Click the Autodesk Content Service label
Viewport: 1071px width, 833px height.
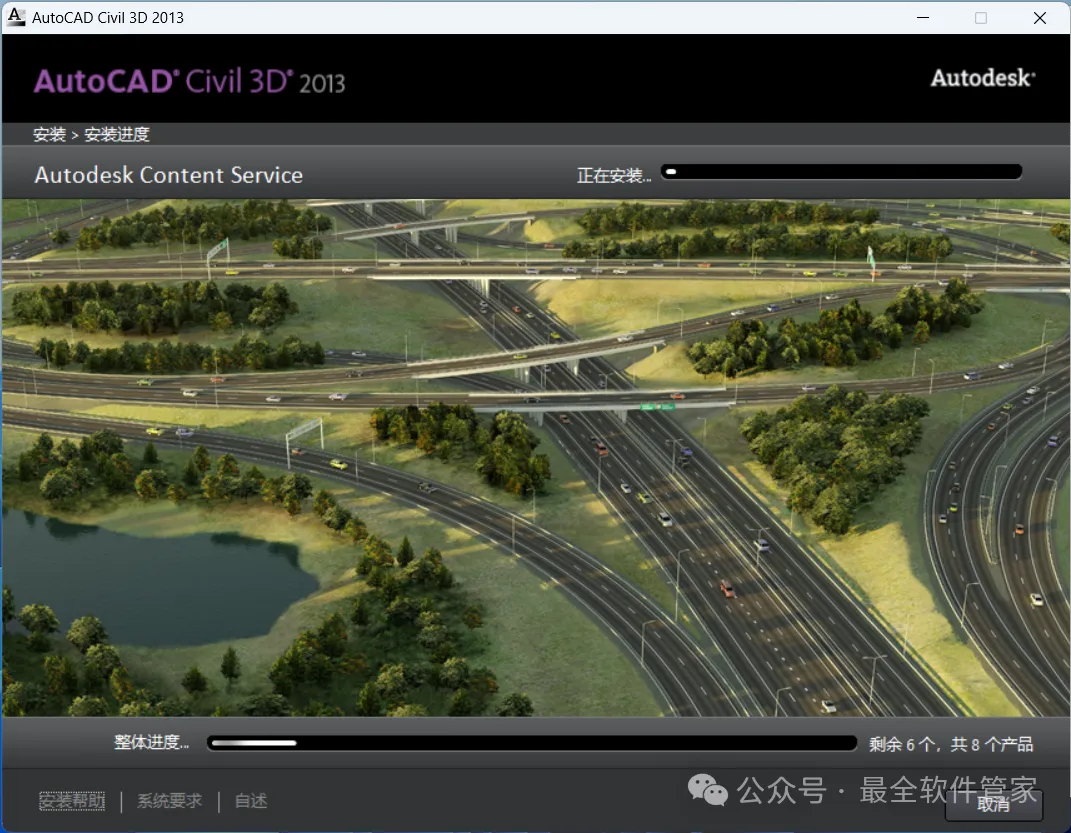[x=169, y=175]
